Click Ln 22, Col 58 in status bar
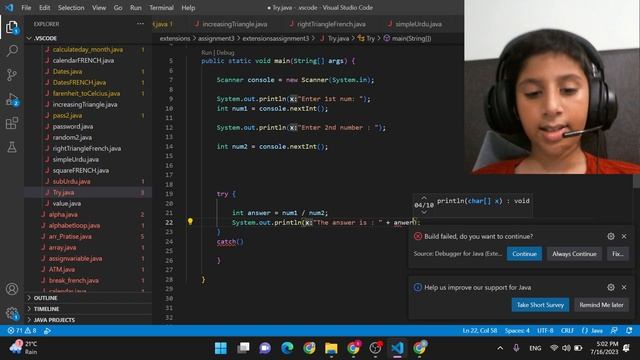 pos(480,331)
